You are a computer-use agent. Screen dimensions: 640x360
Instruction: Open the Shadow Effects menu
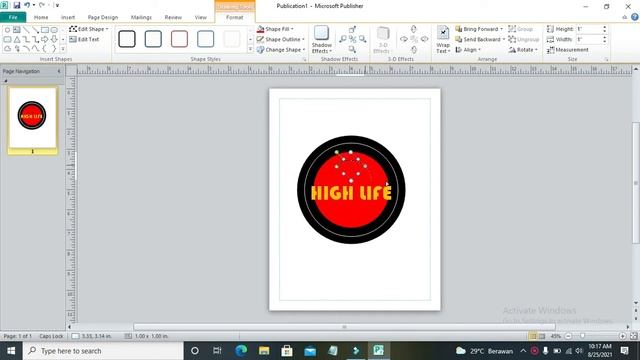[322, 40]
